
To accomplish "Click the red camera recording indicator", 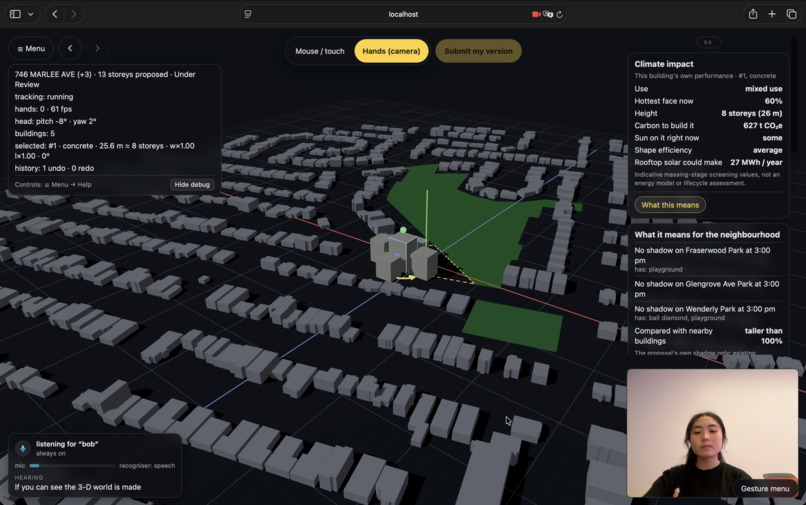I will [536, 14].
